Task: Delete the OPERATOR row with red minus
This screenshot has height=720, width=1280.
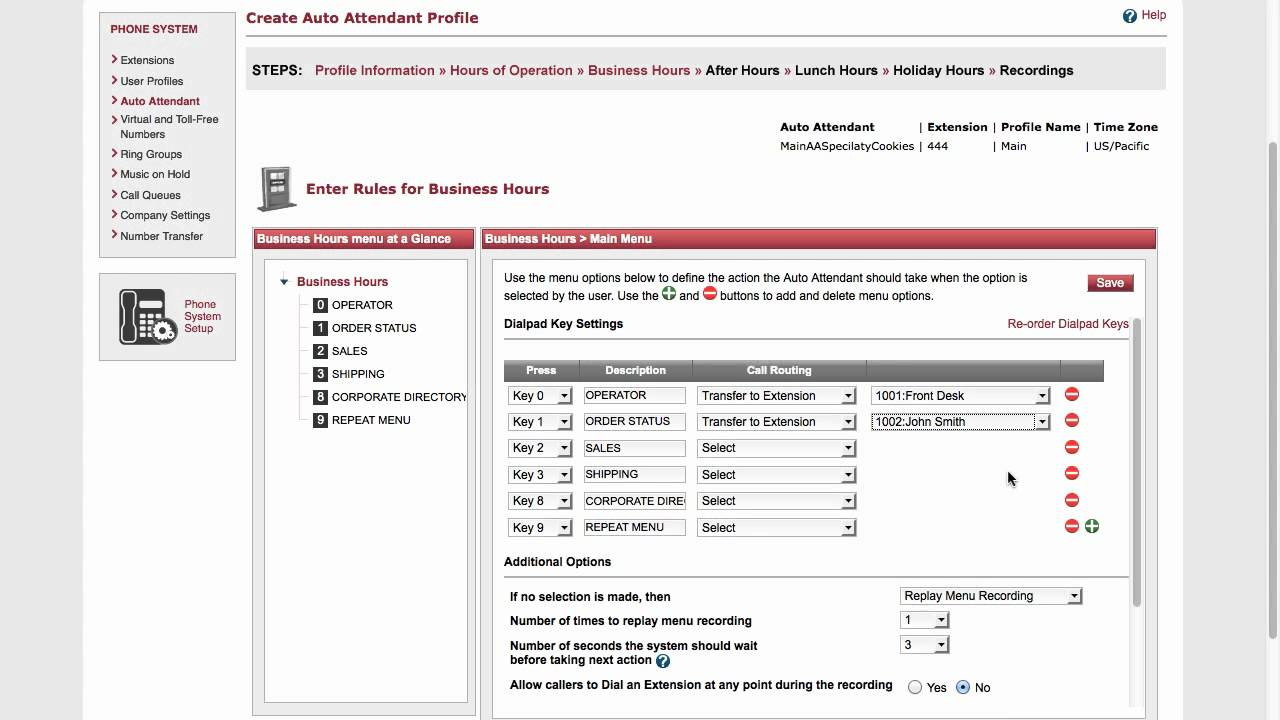Action: click(x=1072, y=395)
